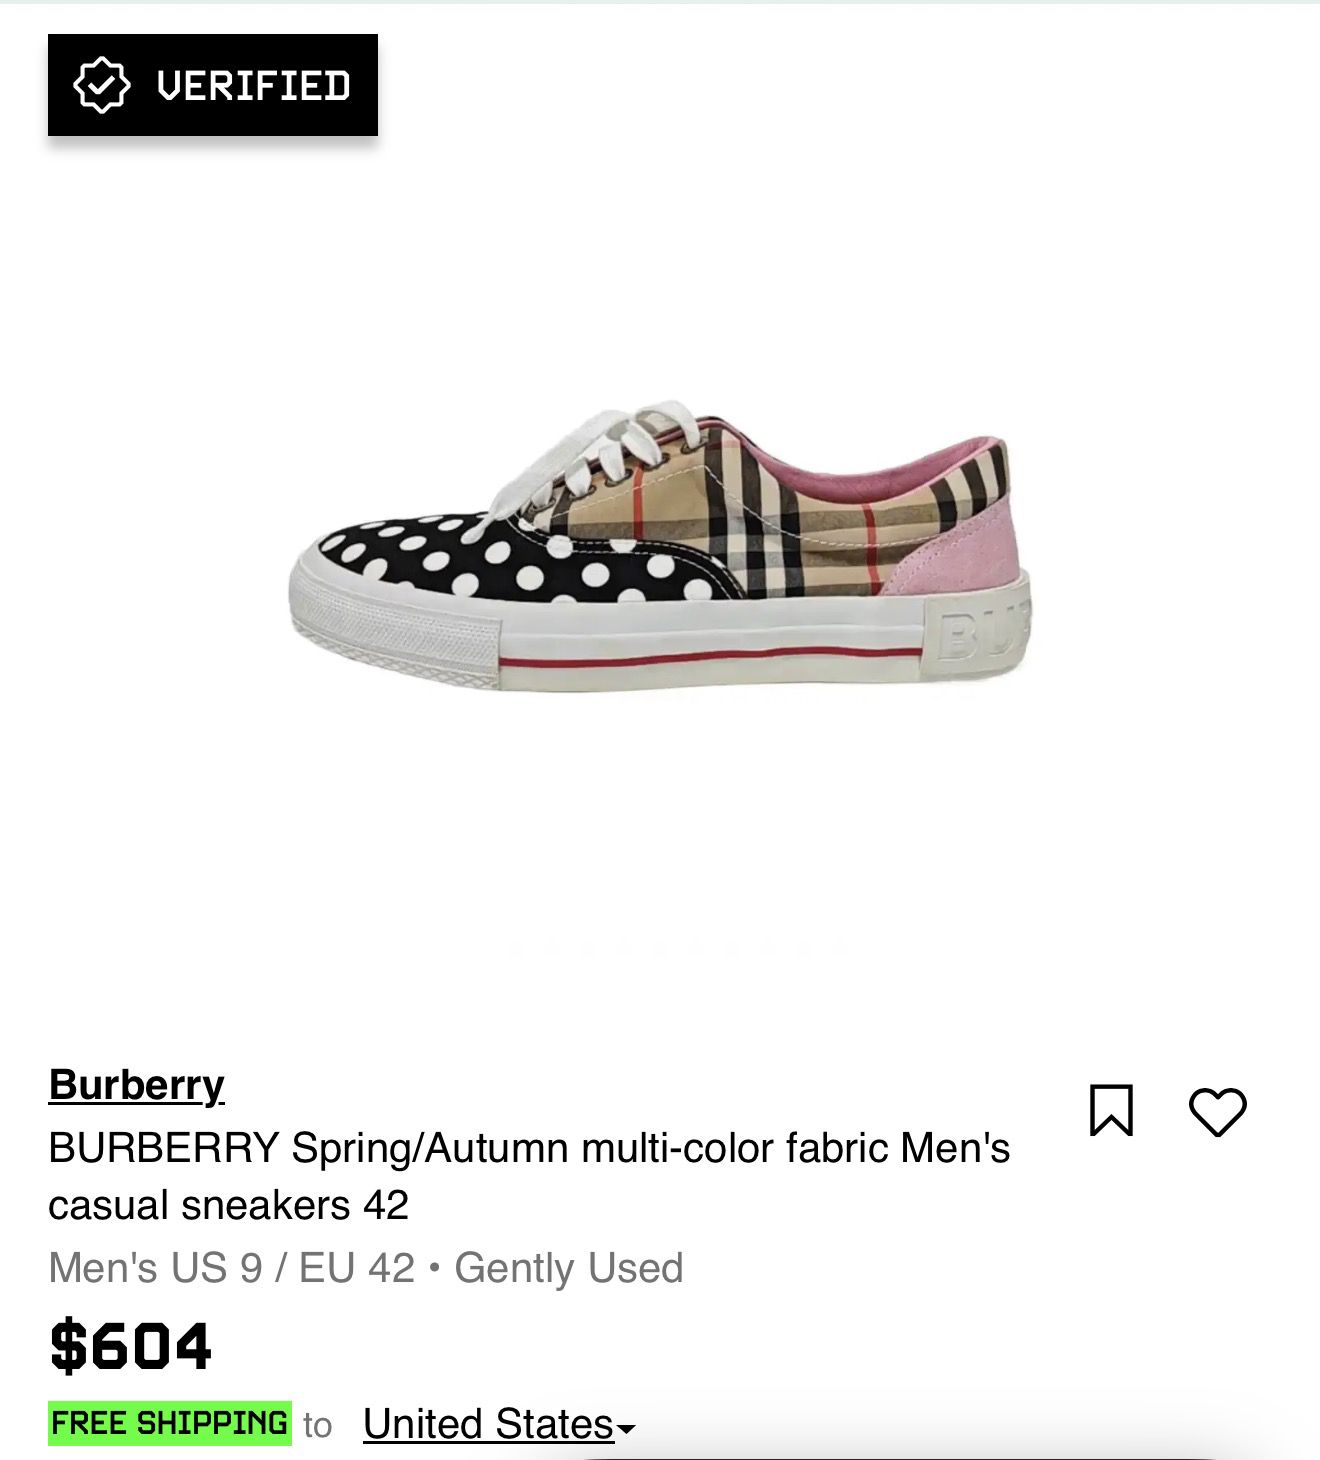The width and height of the screenshot is (1320, 1460).
Task: Like the sneakers with the heart icon
Action: pyautogui.click(x=1217, y=1111)
